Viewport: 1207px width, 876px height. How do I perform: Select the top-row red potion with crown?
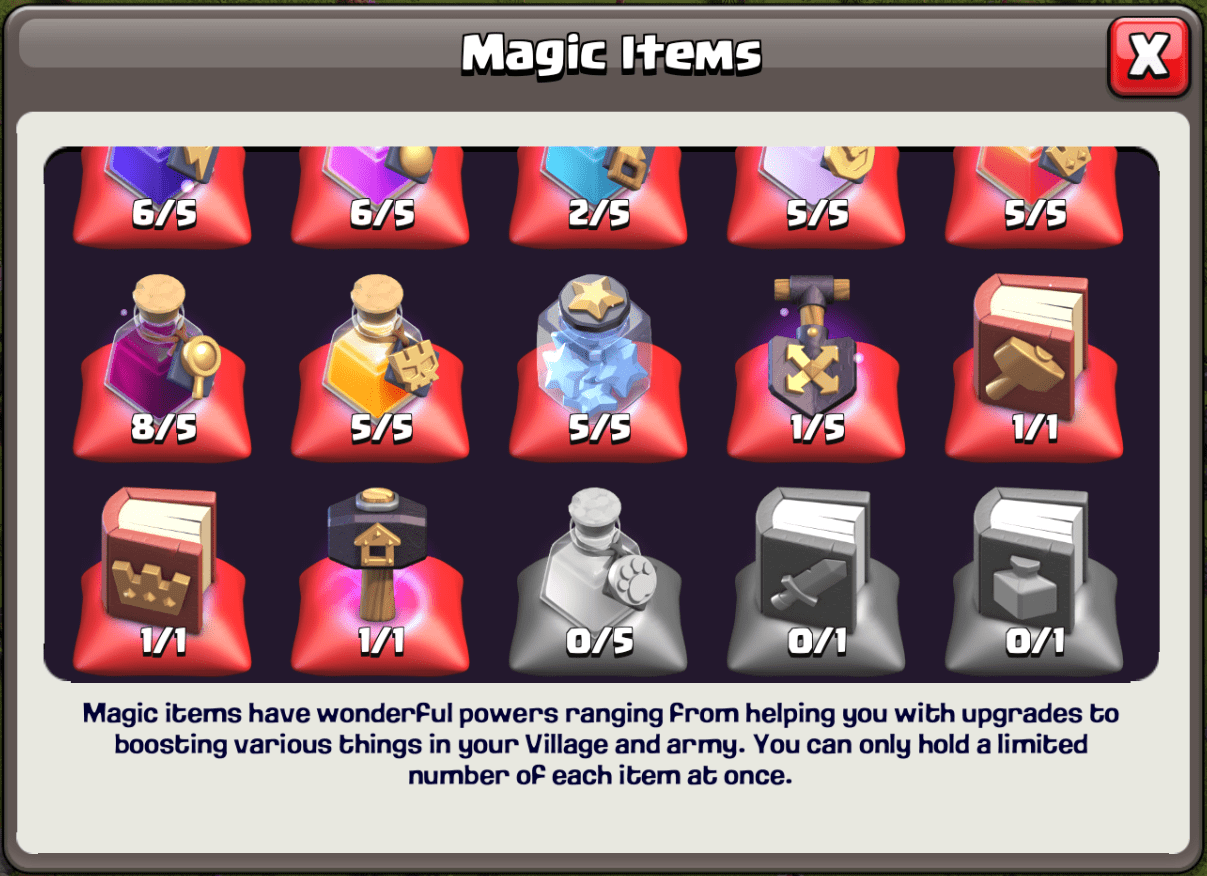click(x=1035, y=196)
